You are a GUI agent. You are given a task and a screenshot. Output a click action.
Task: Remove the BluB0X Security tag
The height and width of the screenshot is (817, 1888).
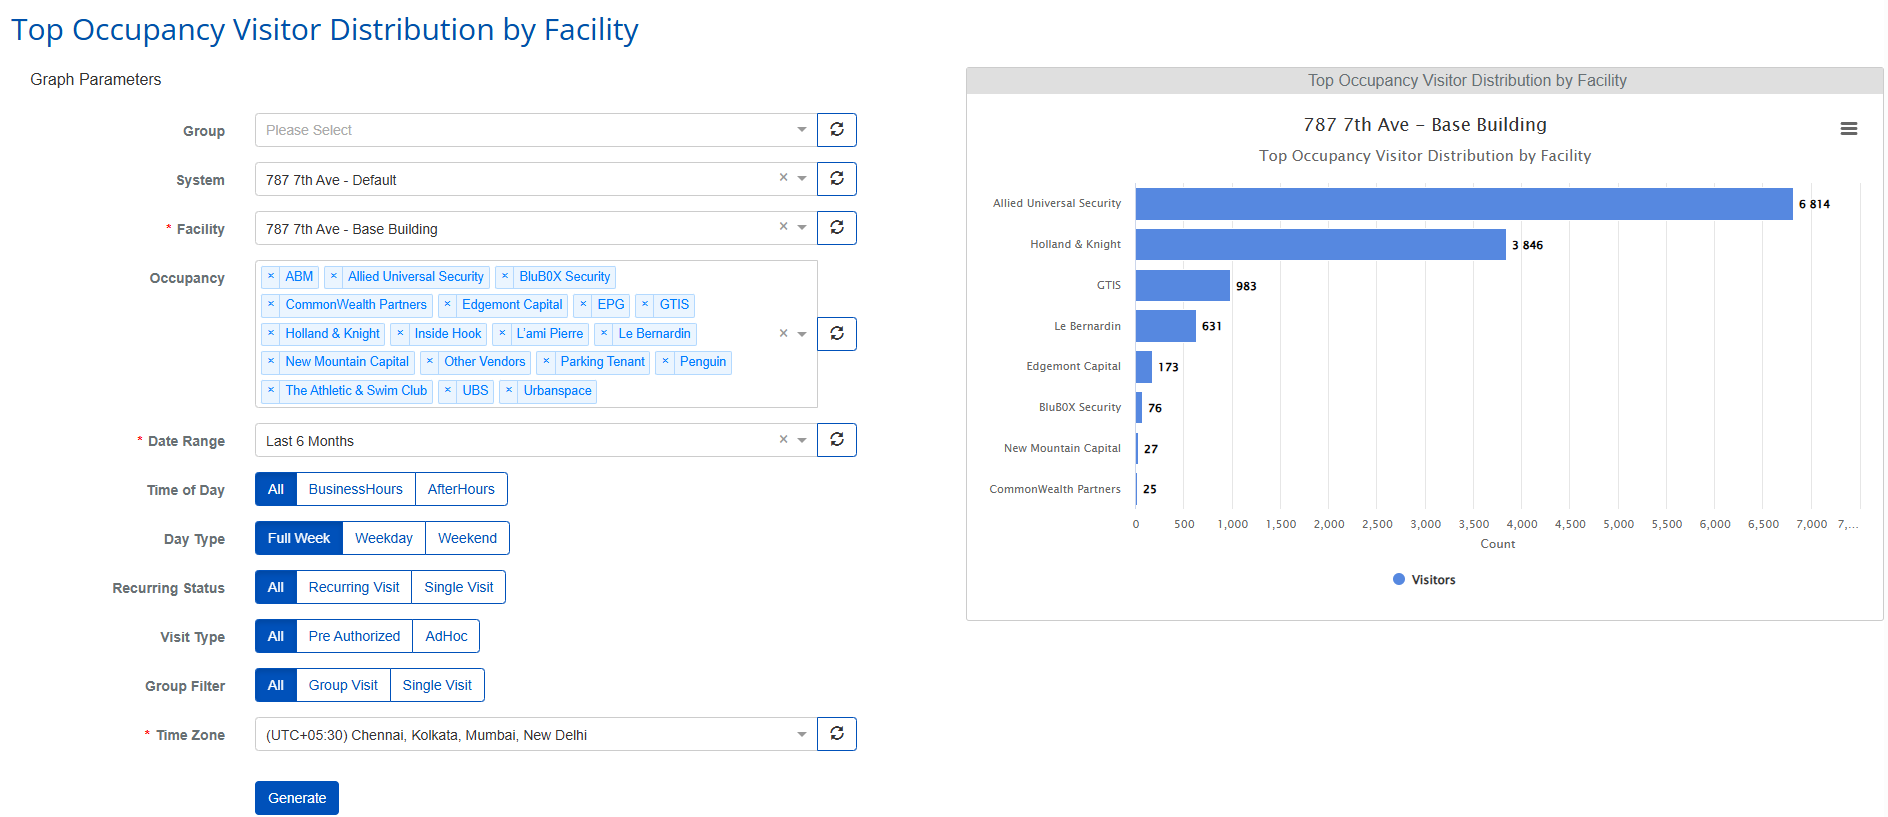tap(505, 277)
